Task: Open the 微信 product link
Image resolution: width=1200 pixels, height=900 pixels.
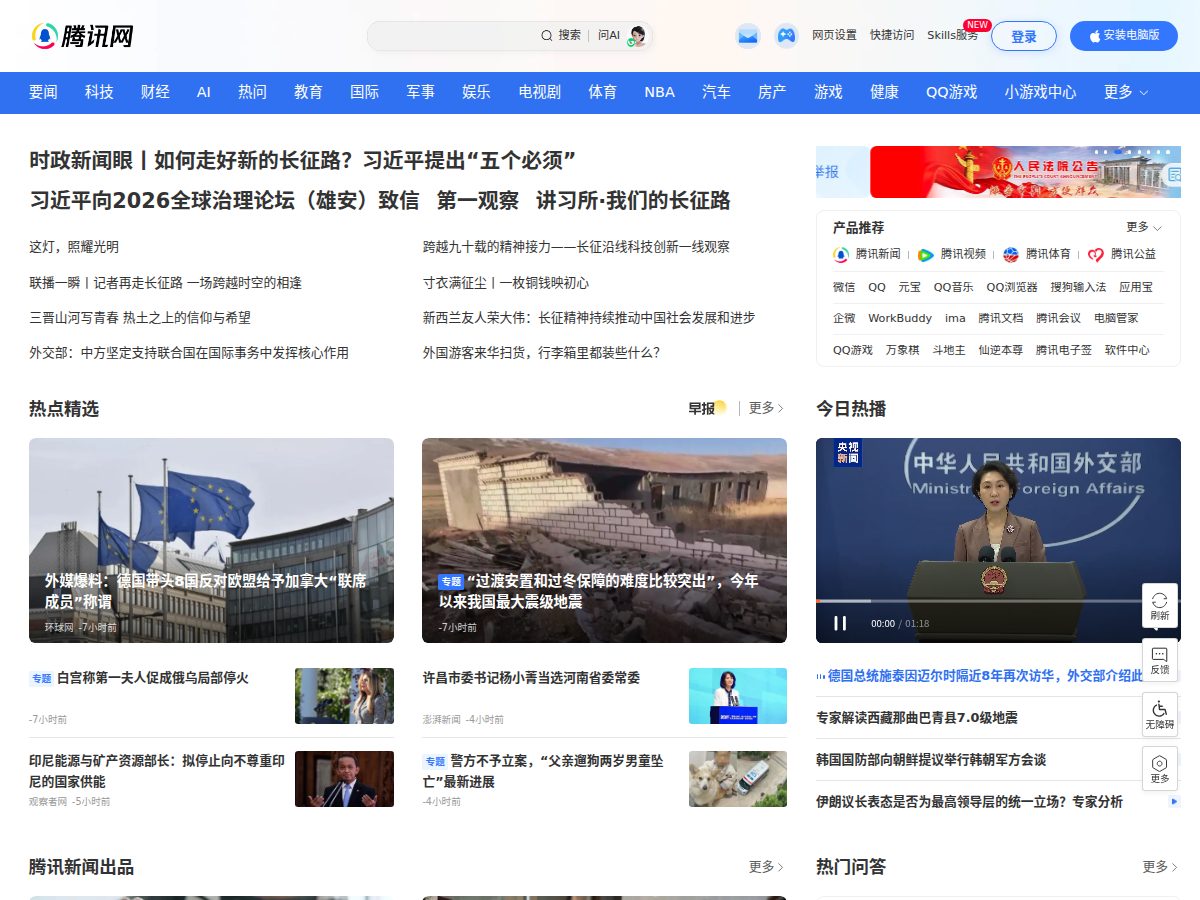Action: click(844, 287)
